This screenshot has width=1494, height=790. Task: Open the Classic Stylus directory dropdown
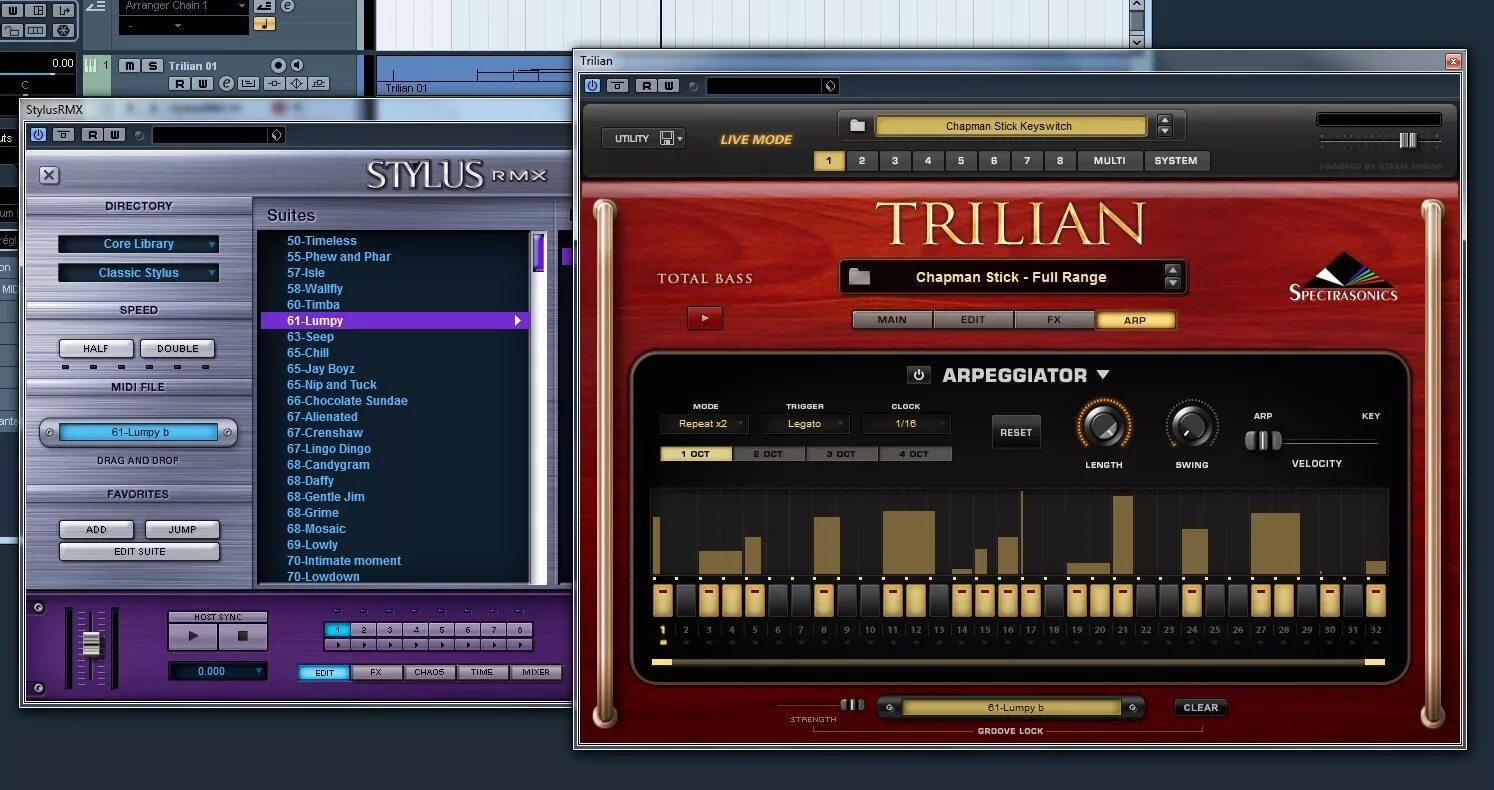coord(138,273)
